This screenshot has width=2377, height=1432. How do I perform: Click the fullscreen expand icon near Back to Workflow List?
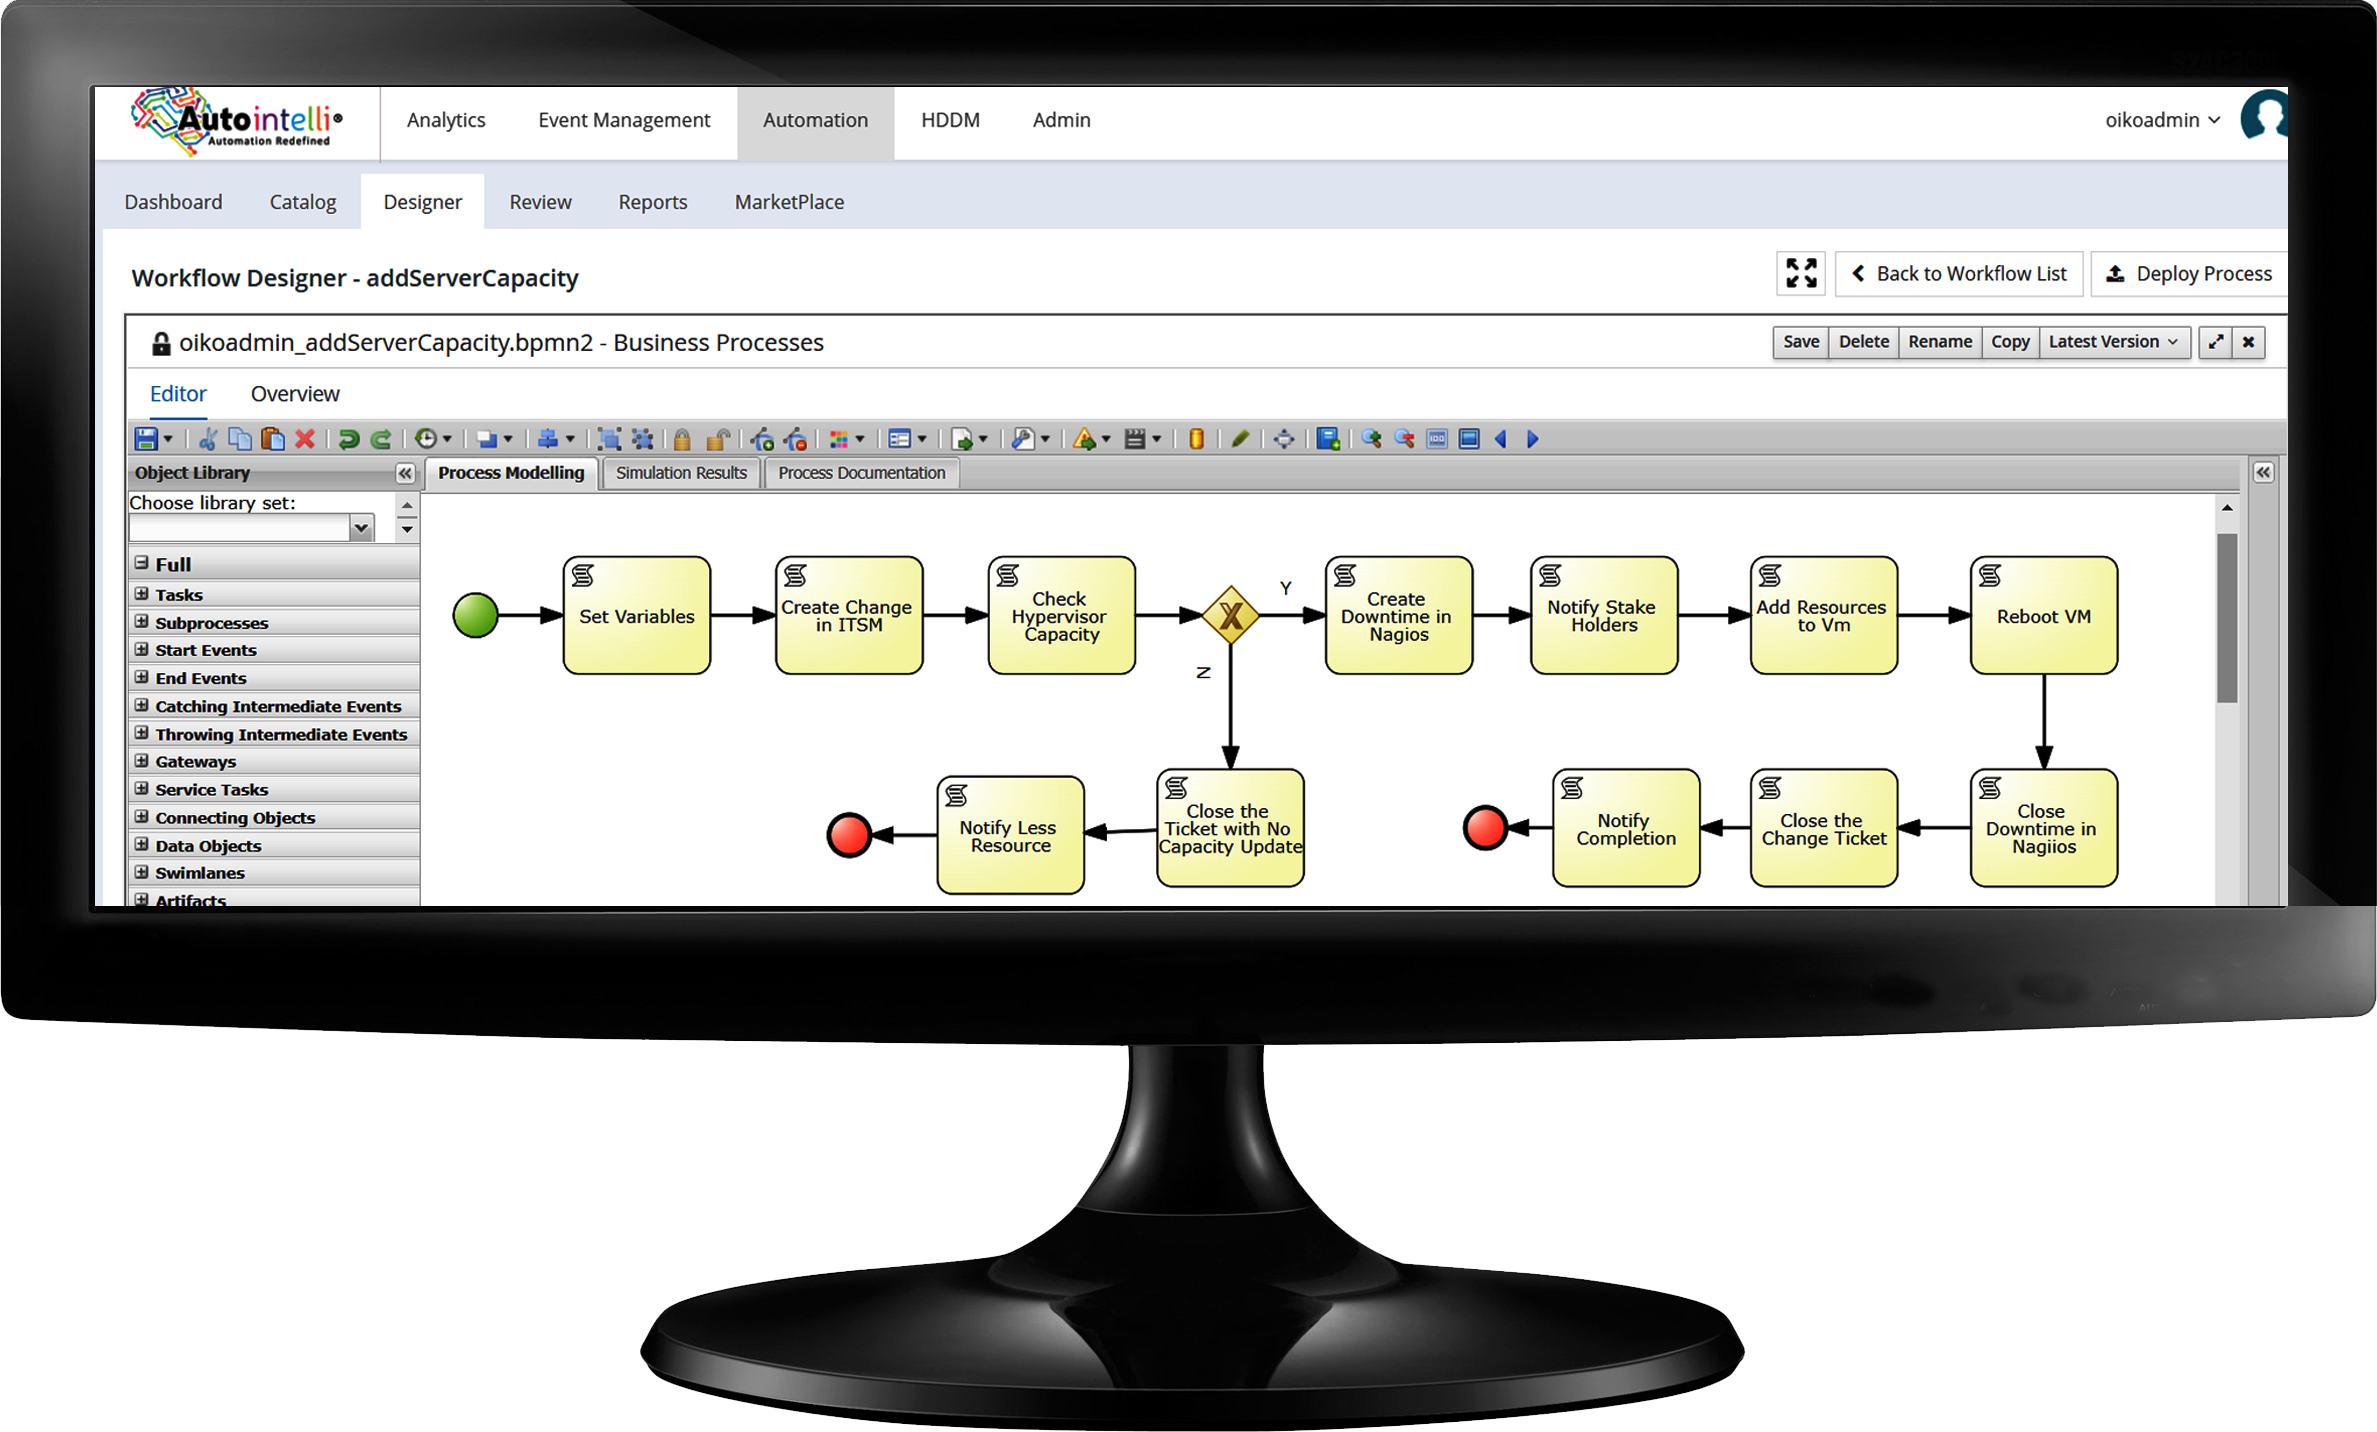coord(1800,273)
